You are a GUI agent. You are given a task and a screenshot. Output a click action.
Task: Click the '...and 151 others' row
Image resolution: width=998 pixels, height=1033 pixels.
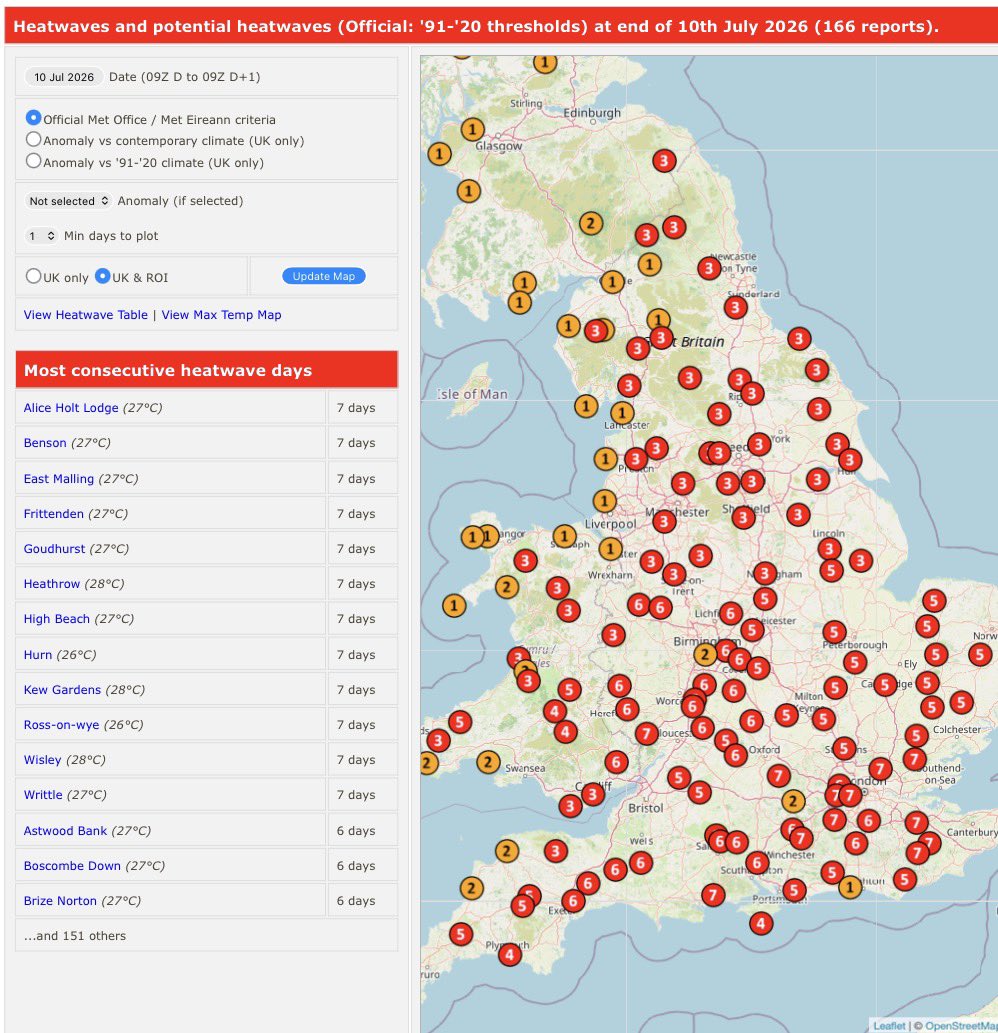206,935
